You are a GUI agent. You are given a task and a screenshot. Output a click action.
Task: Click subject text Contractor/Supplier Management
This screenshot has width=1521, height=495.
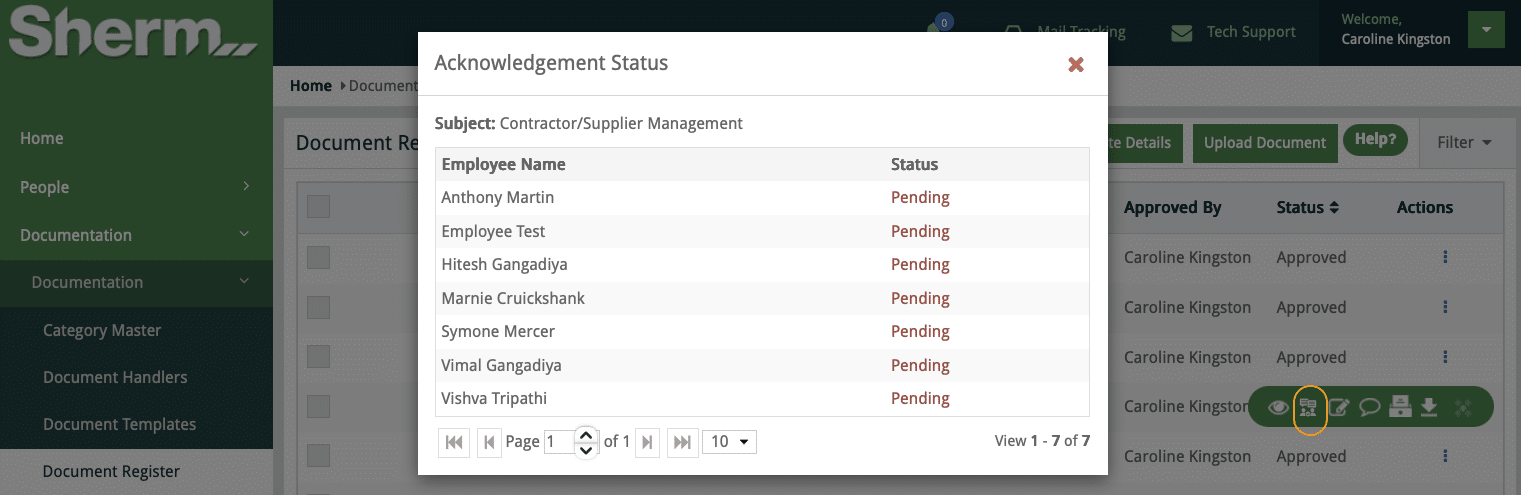point(621,124)
